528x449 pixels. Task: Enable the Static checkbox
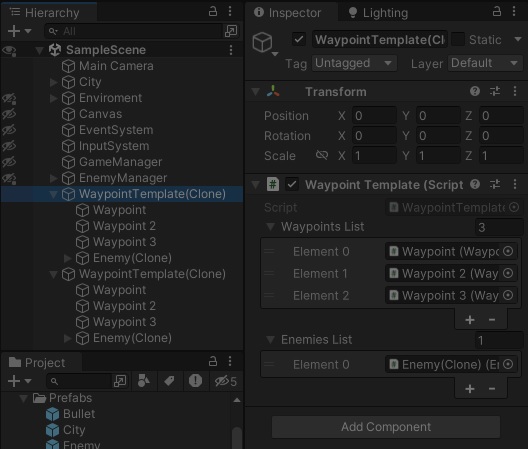point(458,39)
